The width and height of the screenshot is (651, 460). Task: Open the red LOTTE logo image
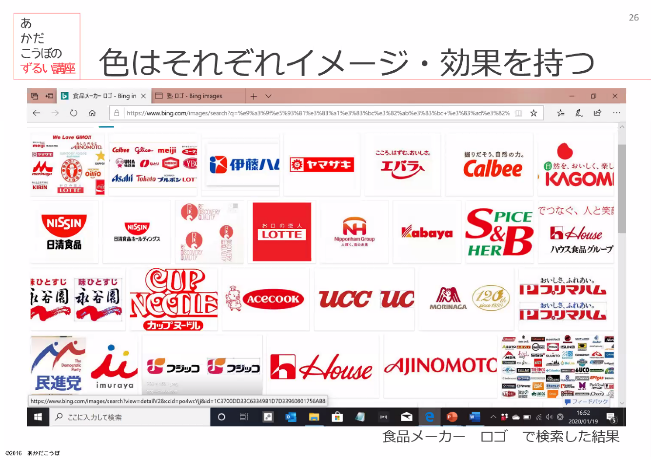282,232
